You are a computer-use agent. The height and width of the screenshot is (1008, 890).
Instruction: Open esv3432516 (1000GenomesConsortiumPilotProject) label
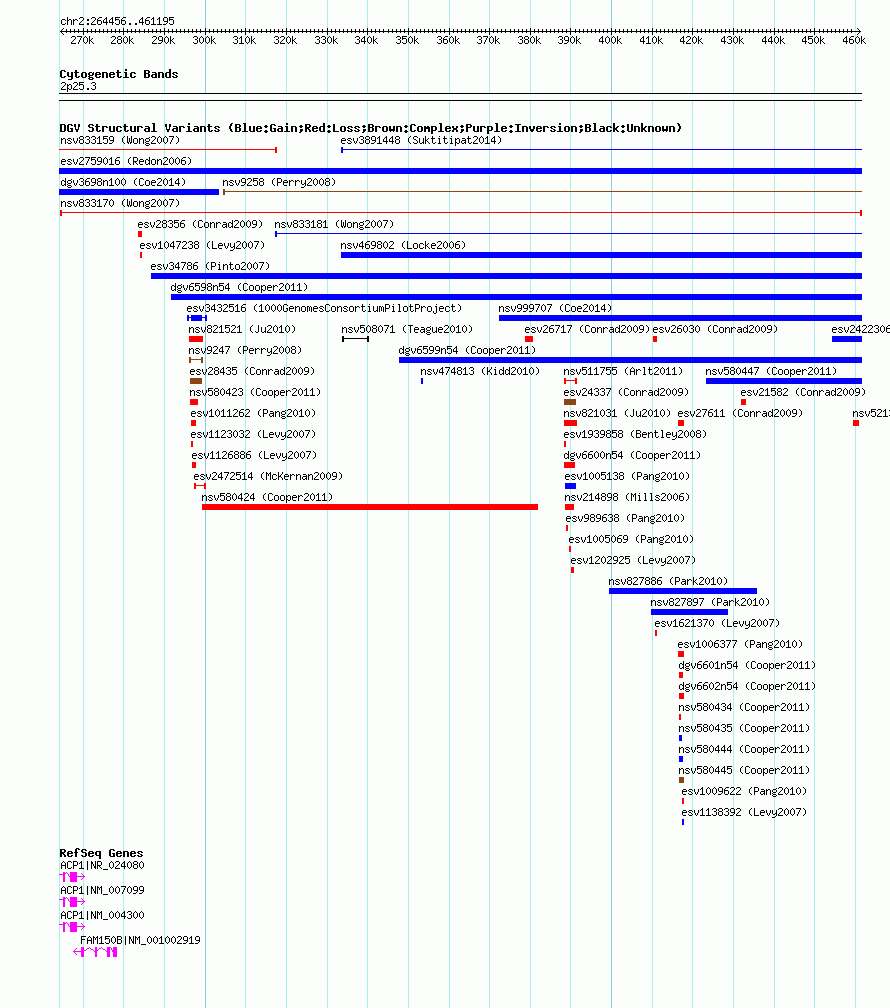324,308
